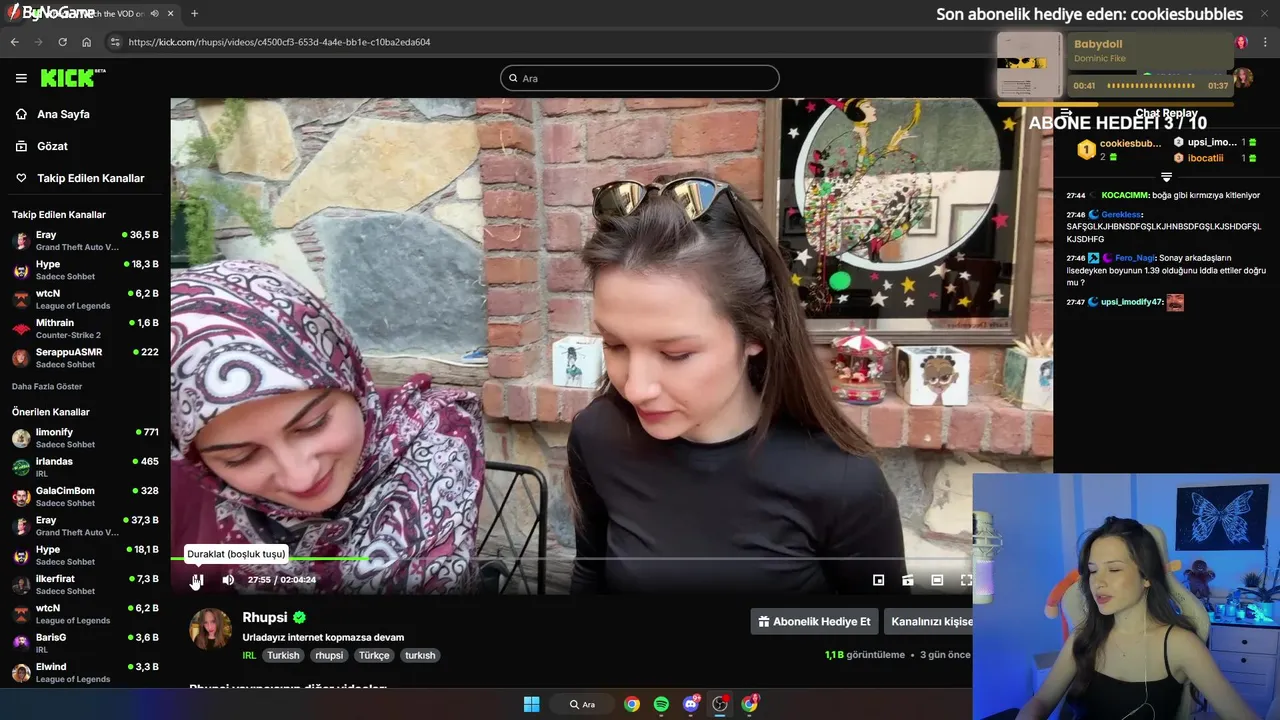This screenshot has width=1280, height=720.
Task: Open Rhupsi streamer profile avatar
Action: click(210, 629)
